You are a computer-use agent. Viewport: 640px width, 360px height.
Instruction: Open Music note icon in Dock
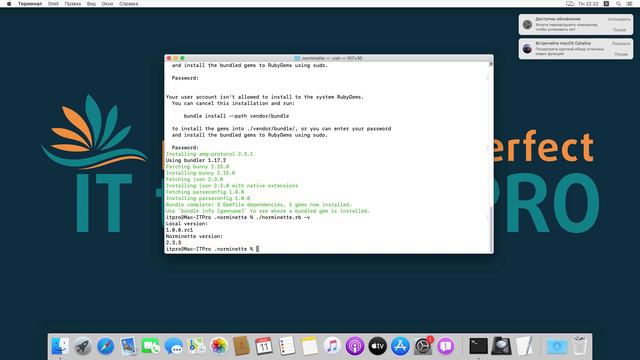332,346
